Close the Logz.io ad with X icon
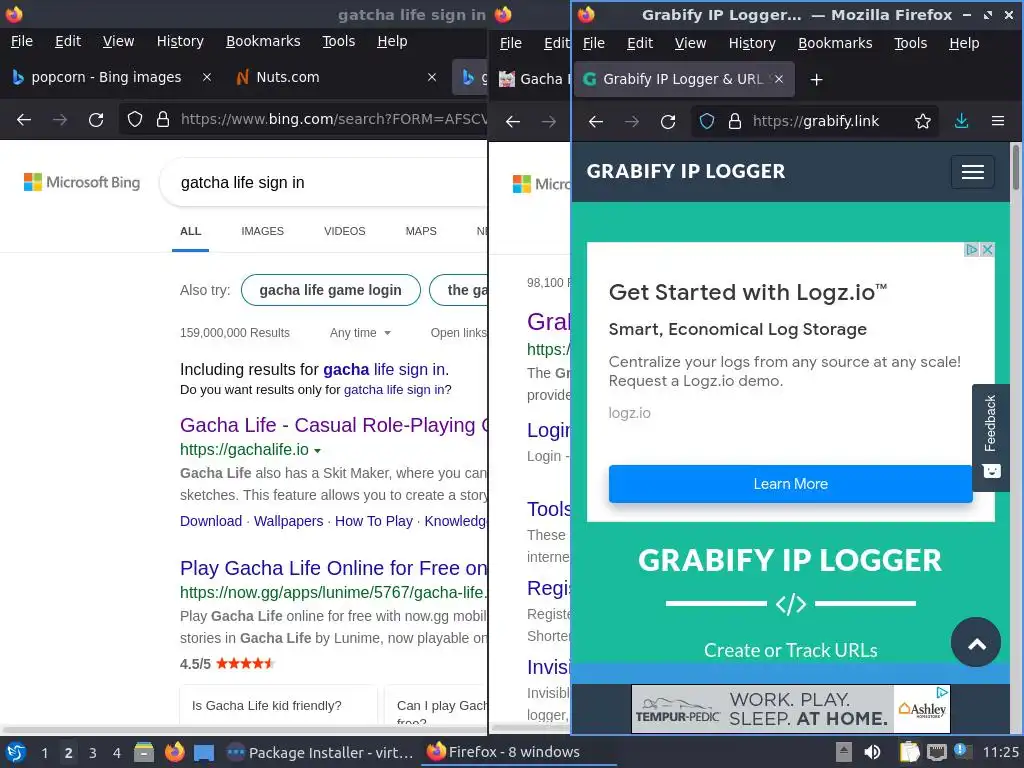 [x=987, y=249]
